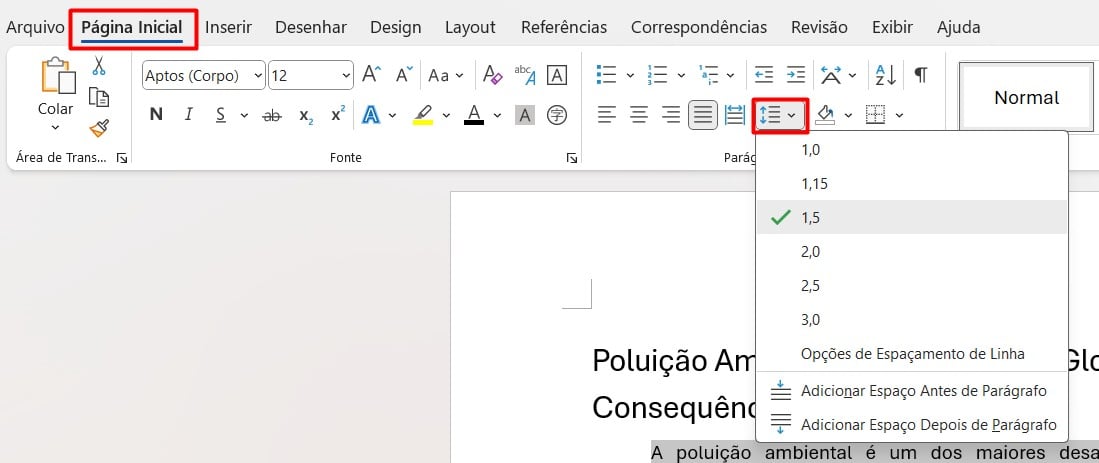Click the borders icon

point(875,115)
